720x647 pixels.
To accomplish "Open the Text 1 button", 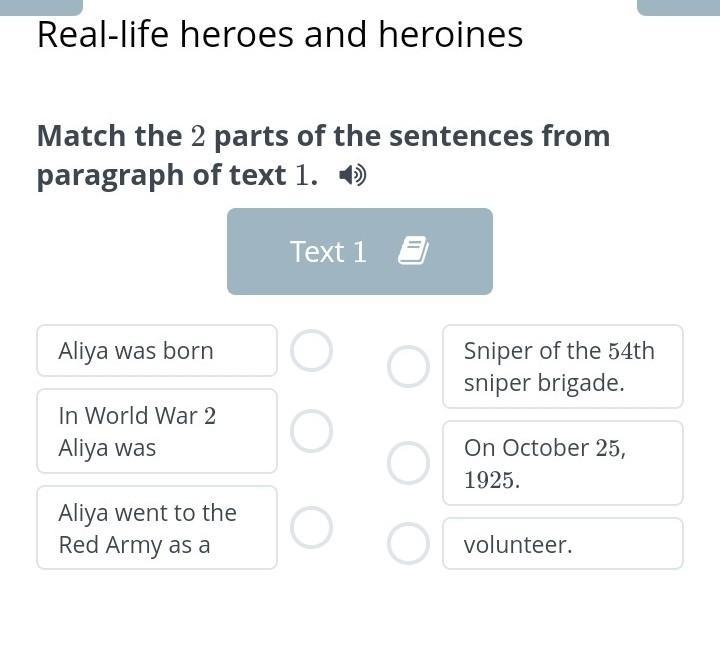I will click(x=360, y=251).
